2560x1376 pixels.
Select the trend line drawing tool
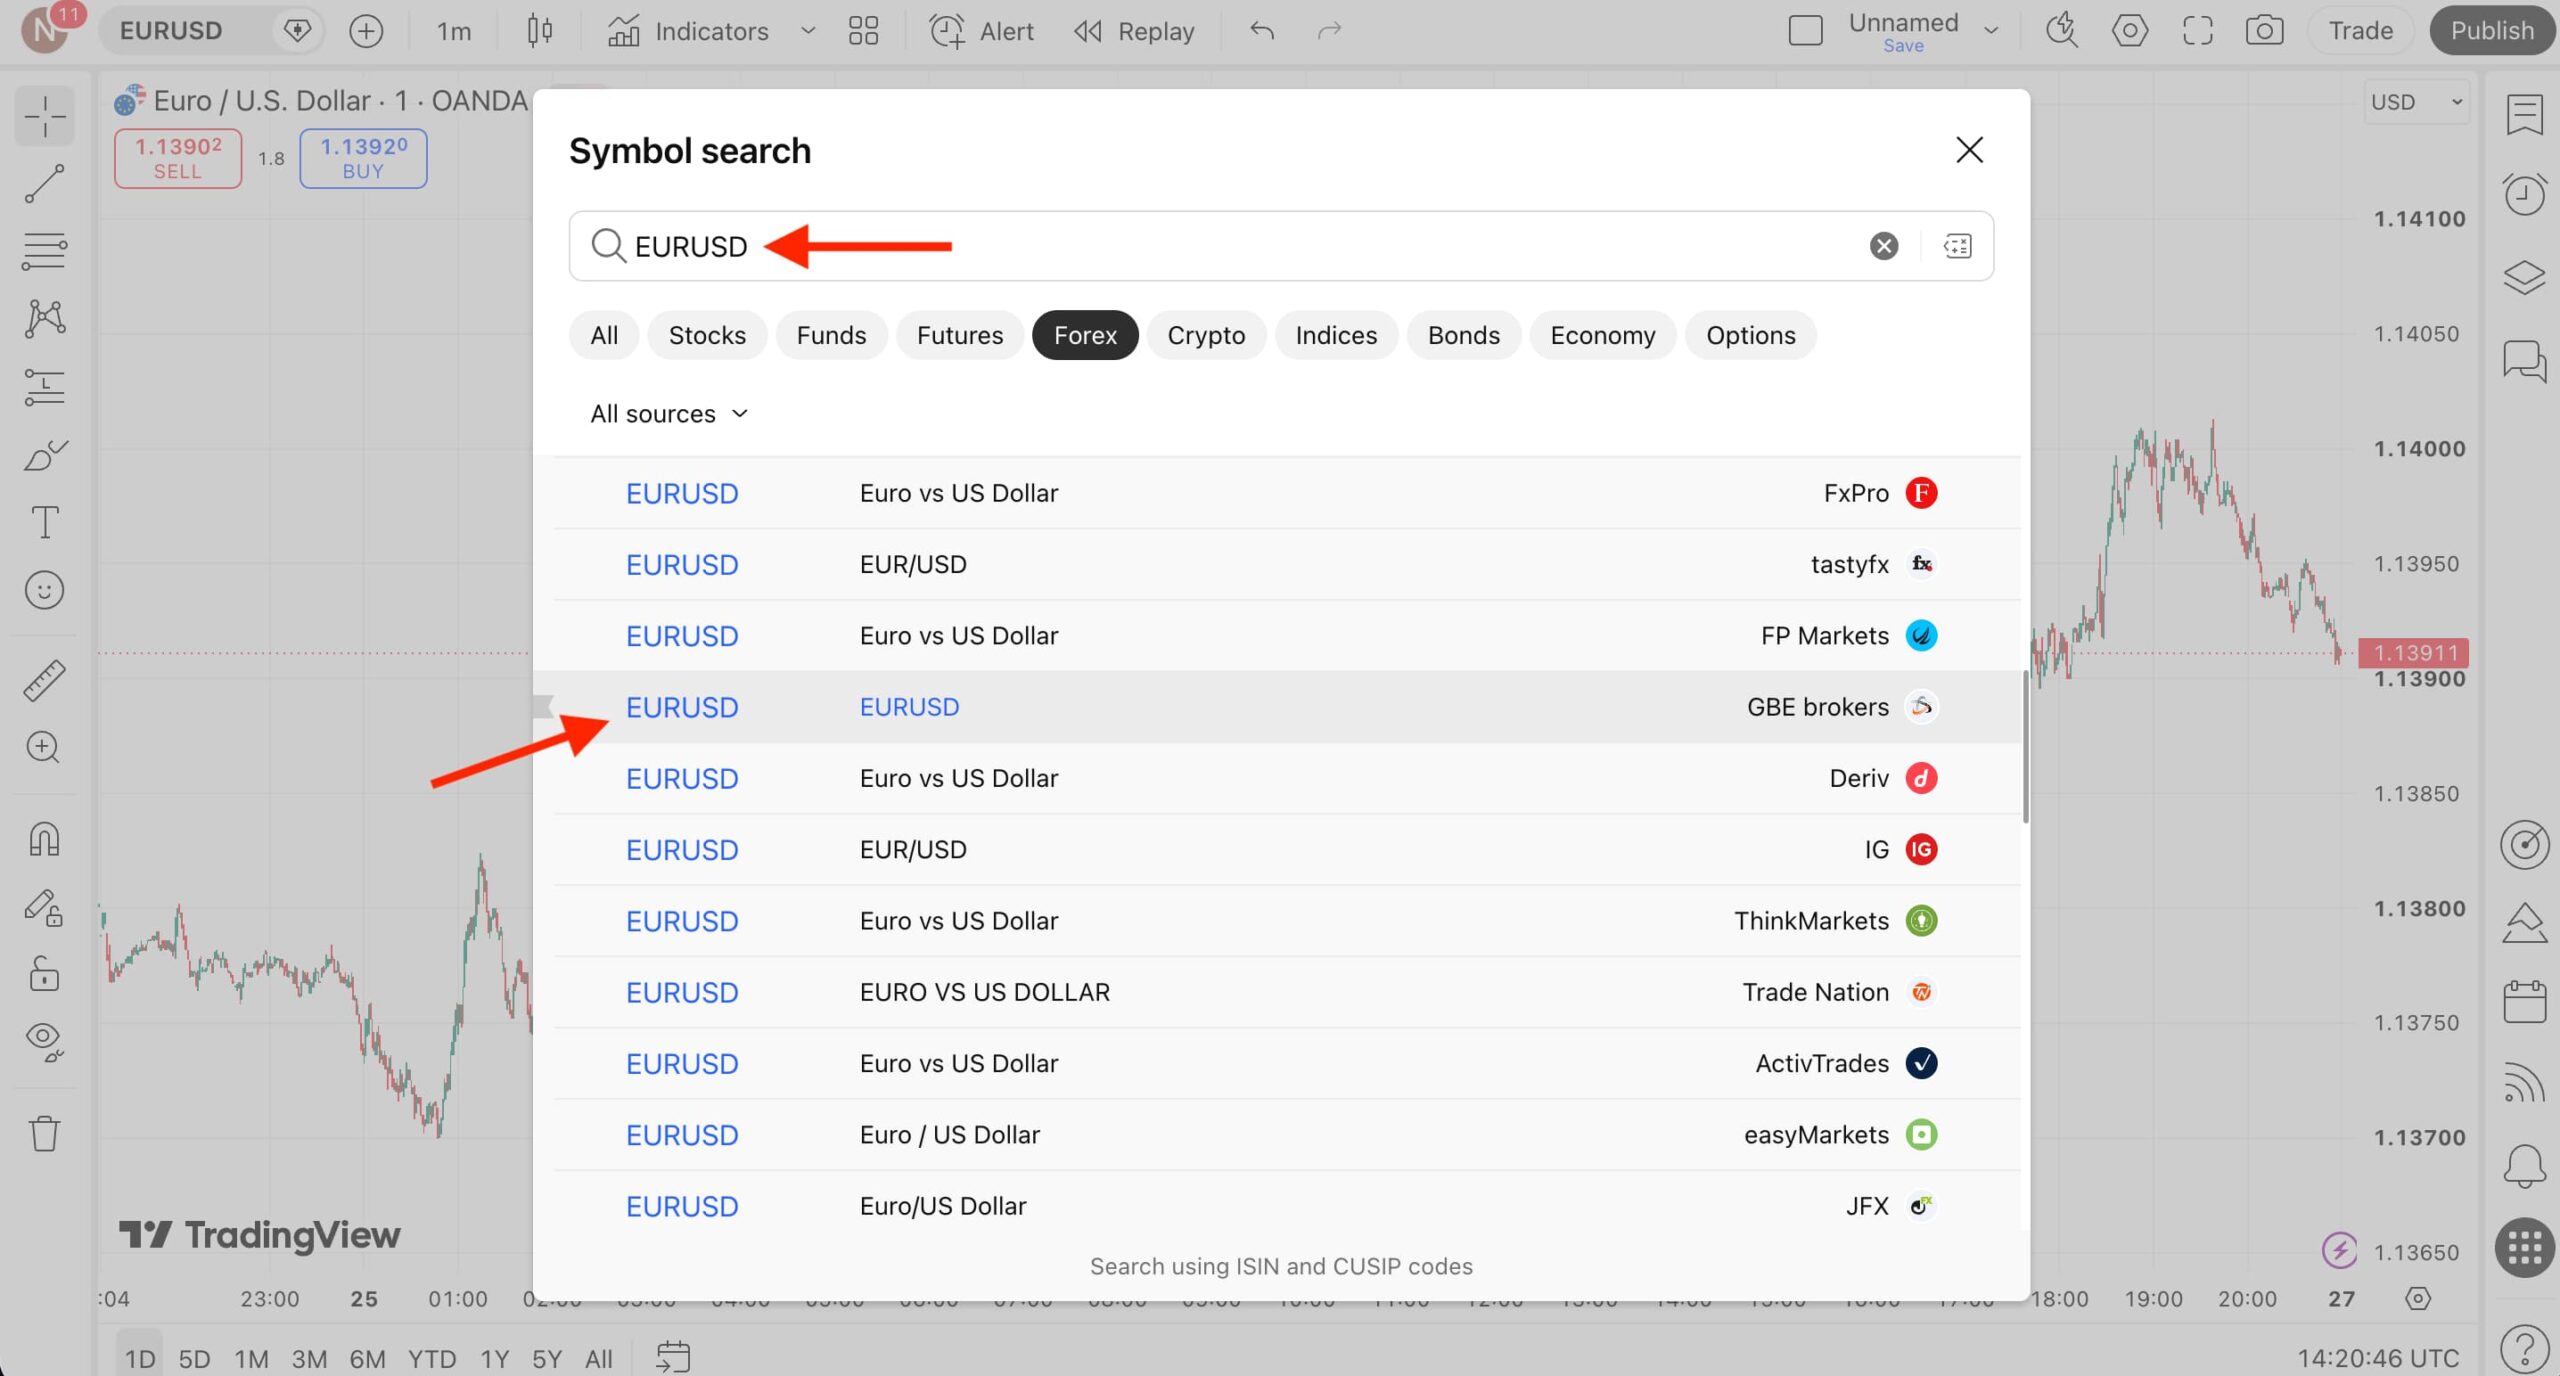click(x=45, y=184)
